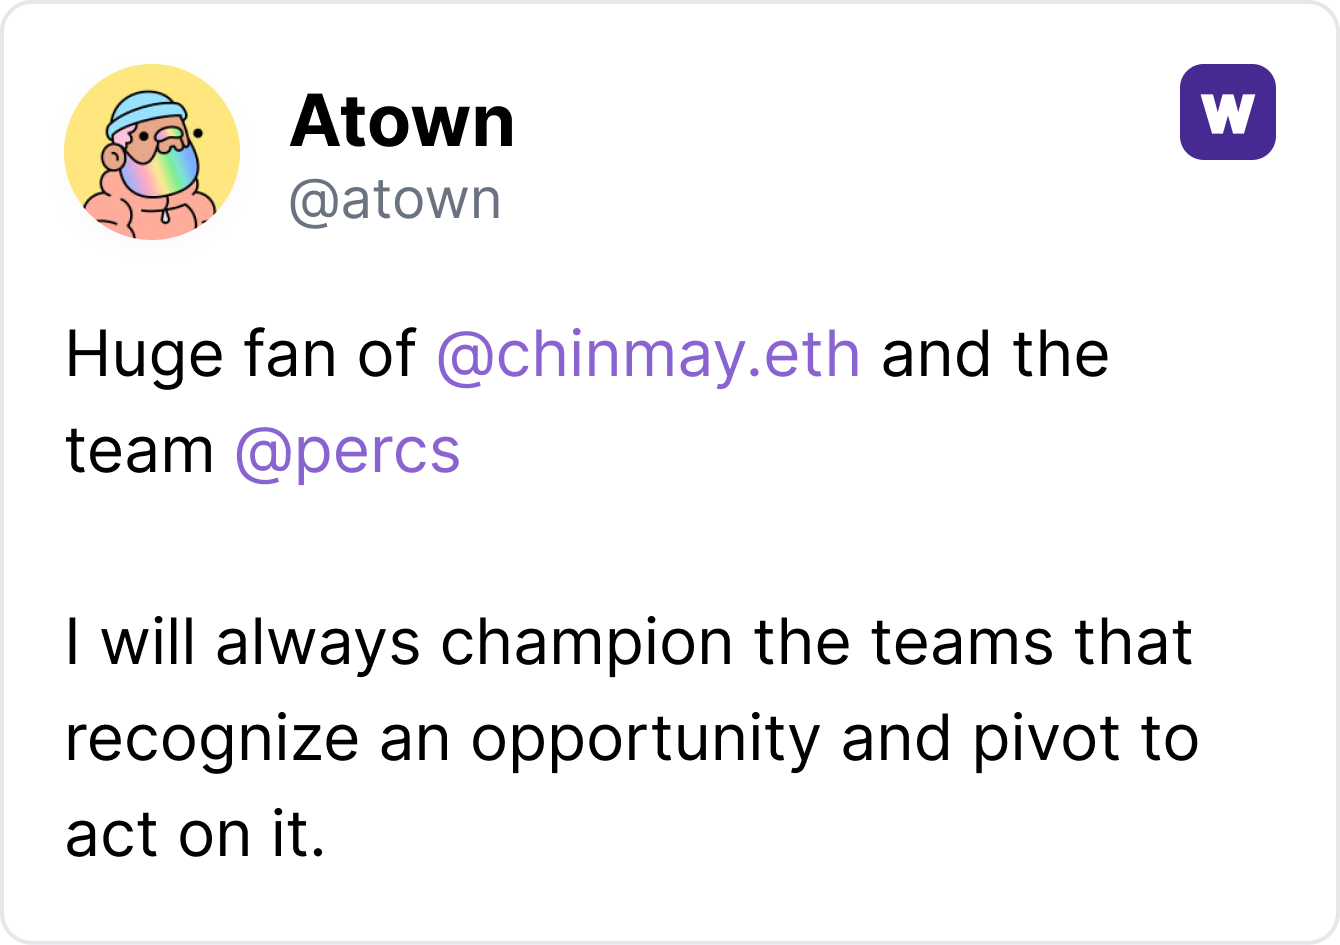
Task: Click the @atown handle
Action: tap(394, 200)
